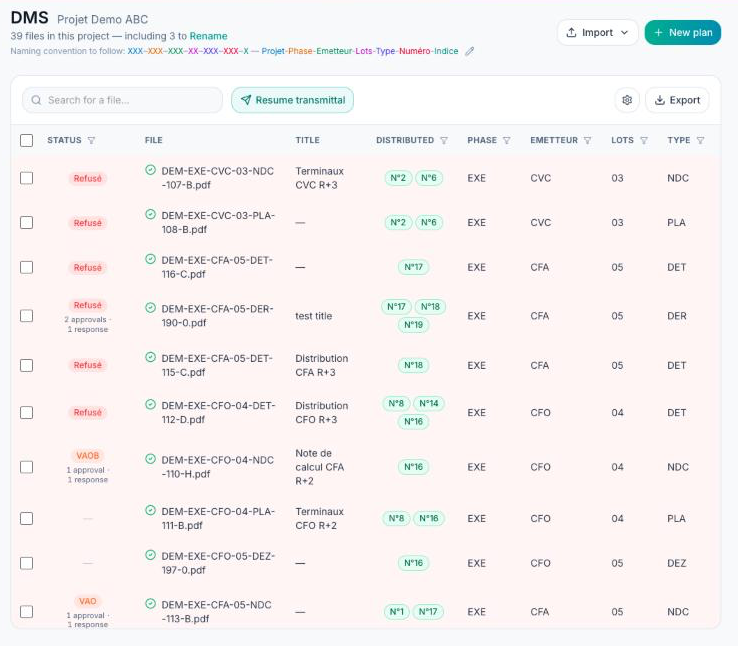The height and width of the screenshot is (646, 738).
Task: Click the TYPE column filter icon
Action: pos(700,140)
